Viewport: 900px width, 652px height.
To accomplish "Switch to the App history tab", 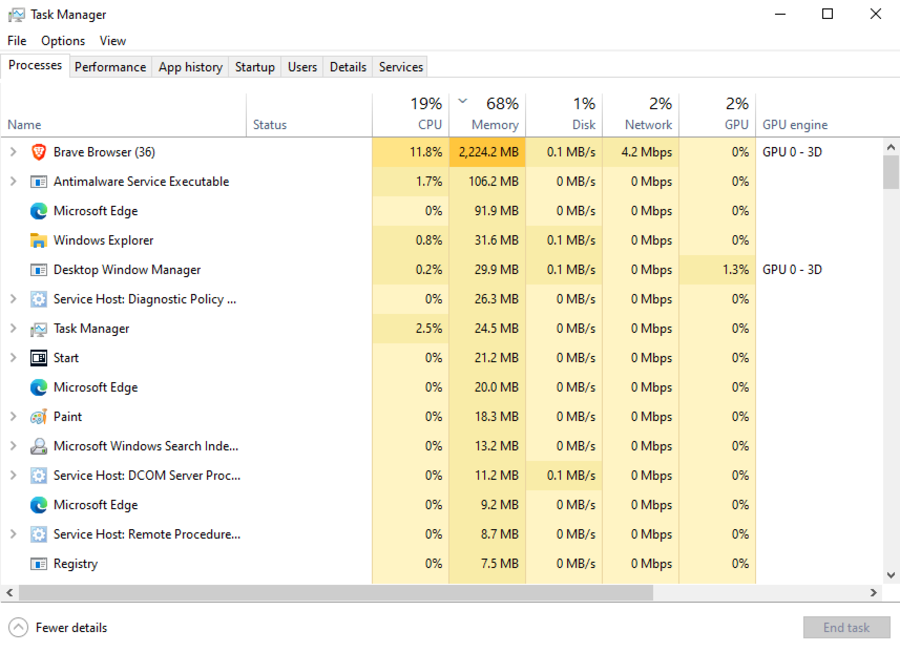I will (191, 67).
